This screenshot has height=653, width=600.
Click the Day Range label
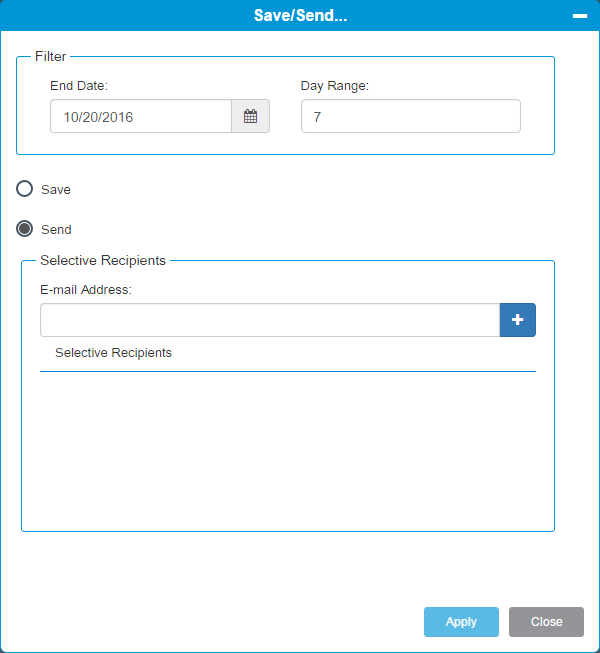[335, 86]
